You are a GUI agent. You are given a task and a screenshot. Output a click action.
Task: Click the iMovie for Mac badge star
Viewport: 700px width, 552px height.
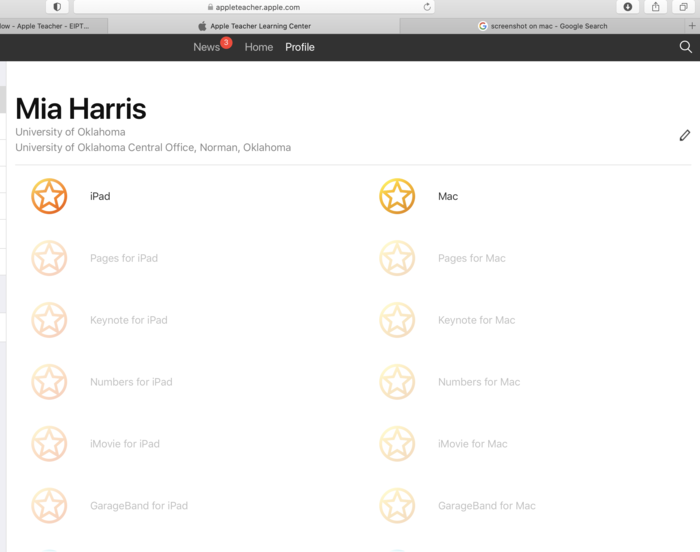(397, 444)
